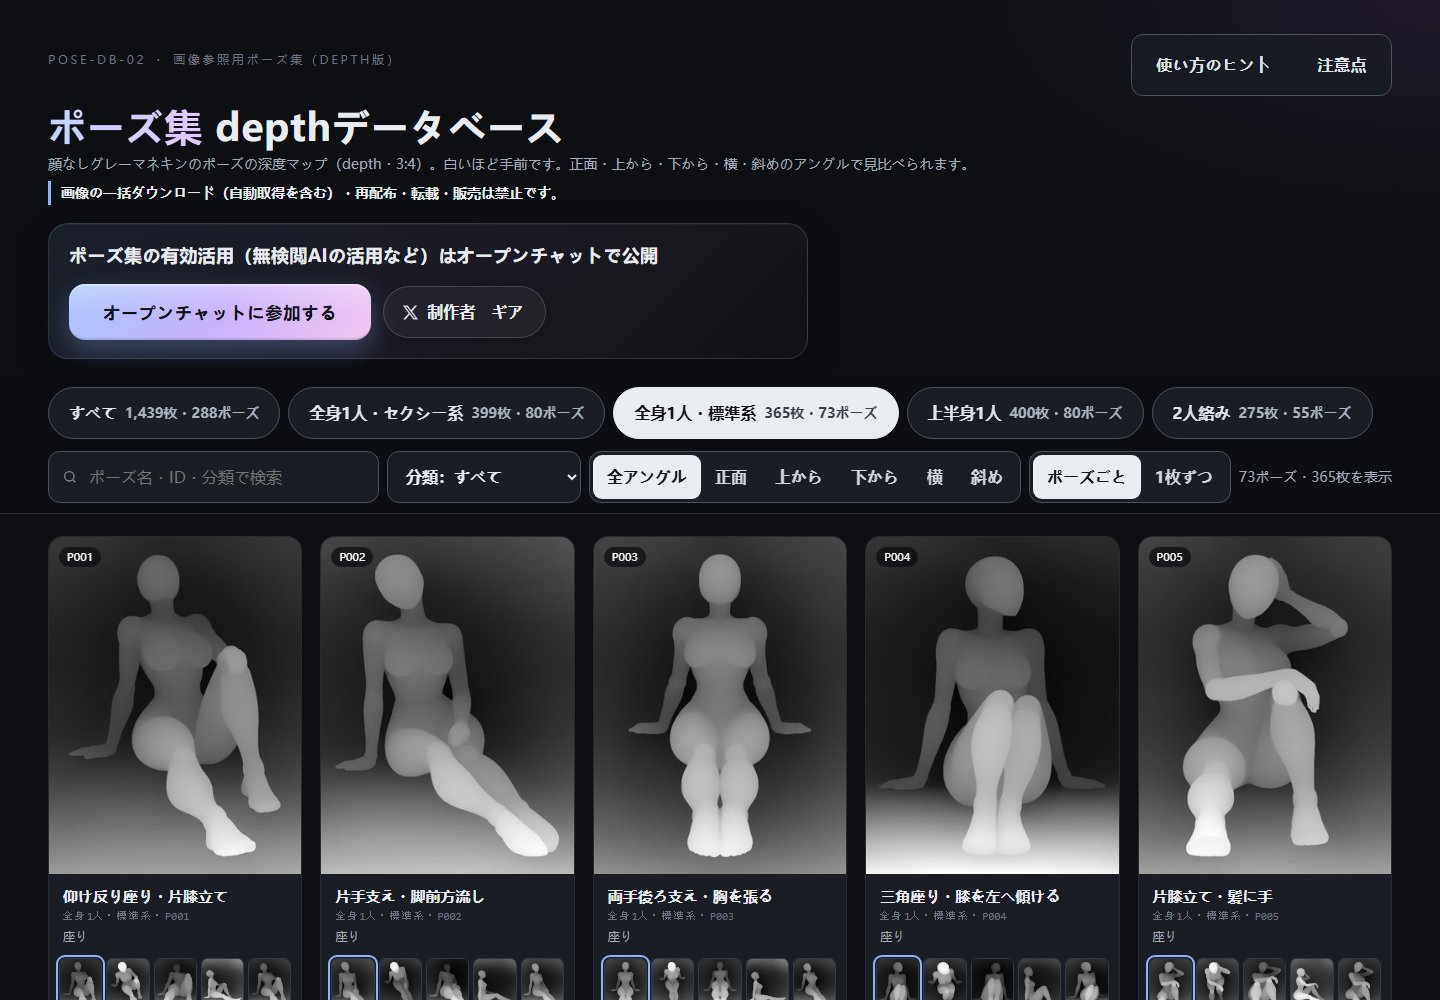Screen dimensions: 1440x1000
Task: Select first angle thumbnail under P001 card
Action: coord(80,979)
